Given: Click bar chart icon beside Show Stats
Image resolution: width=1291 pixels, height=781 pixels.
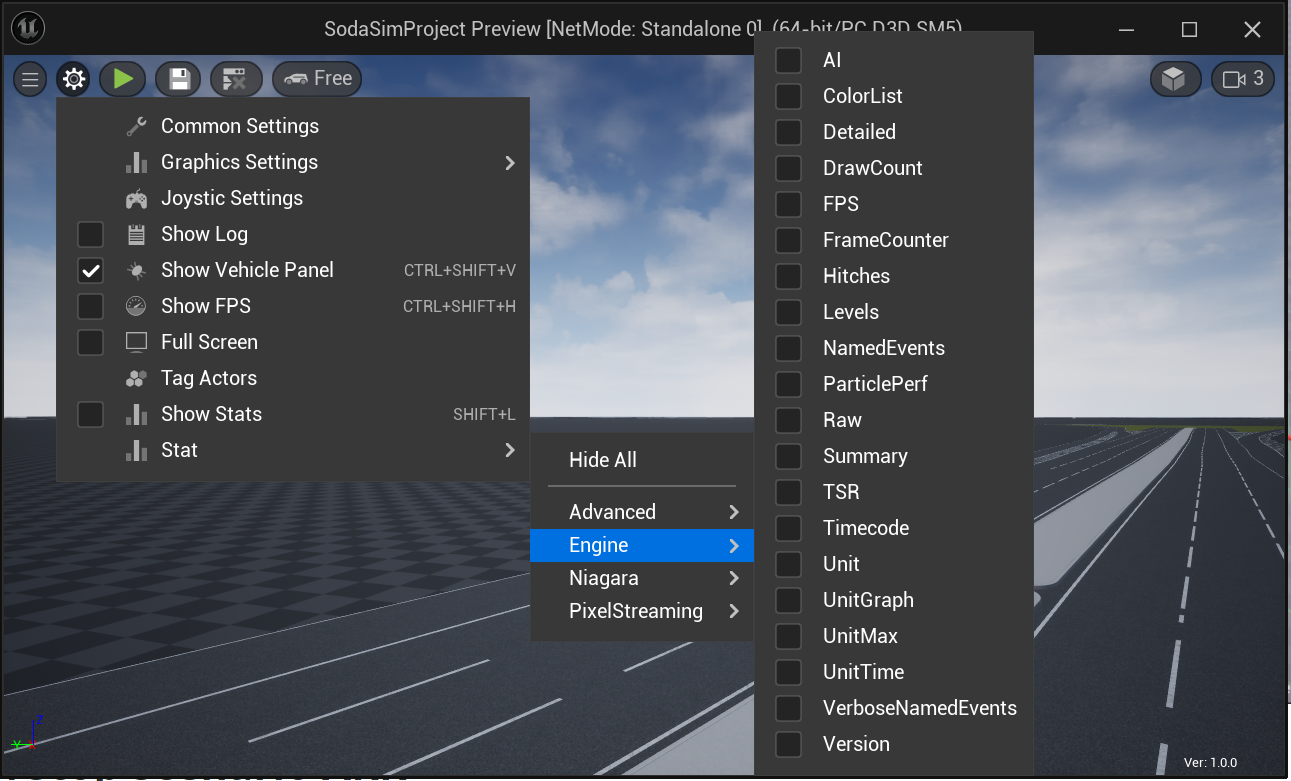Looking at the screenshot, I should pos(137,414).
